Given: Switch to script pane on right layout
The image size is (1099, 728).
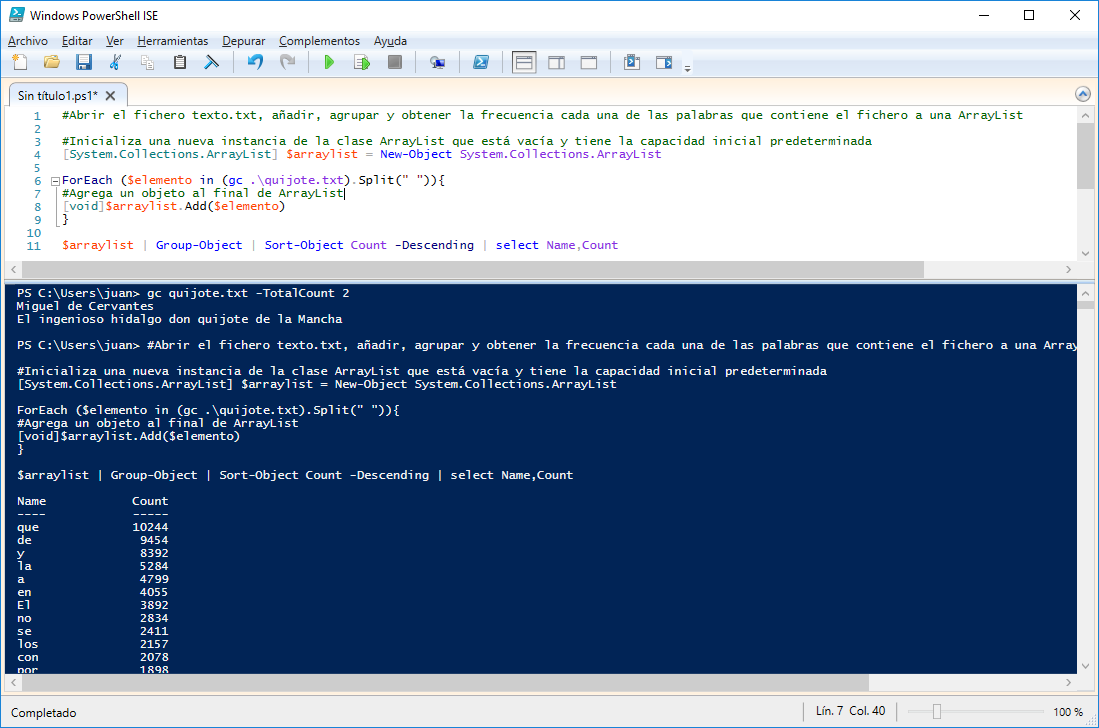Looking at the screenshot, I should pos(556,63).
